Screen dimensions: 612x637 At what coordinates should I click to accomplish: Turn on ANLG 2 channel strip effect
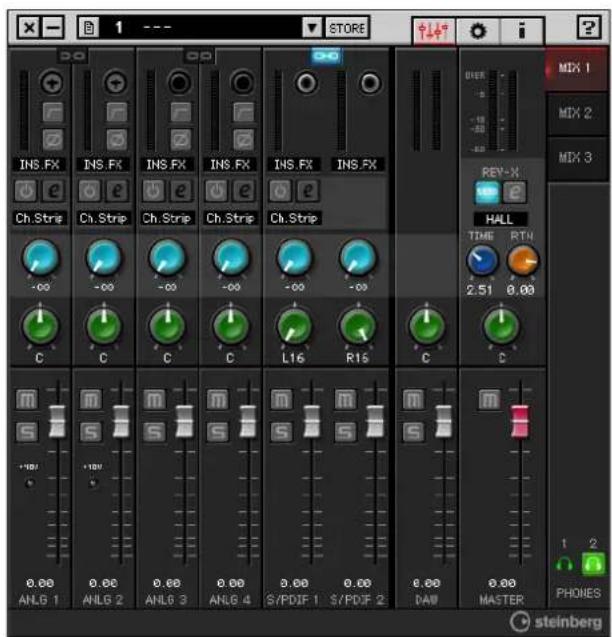tap(89, 191)
